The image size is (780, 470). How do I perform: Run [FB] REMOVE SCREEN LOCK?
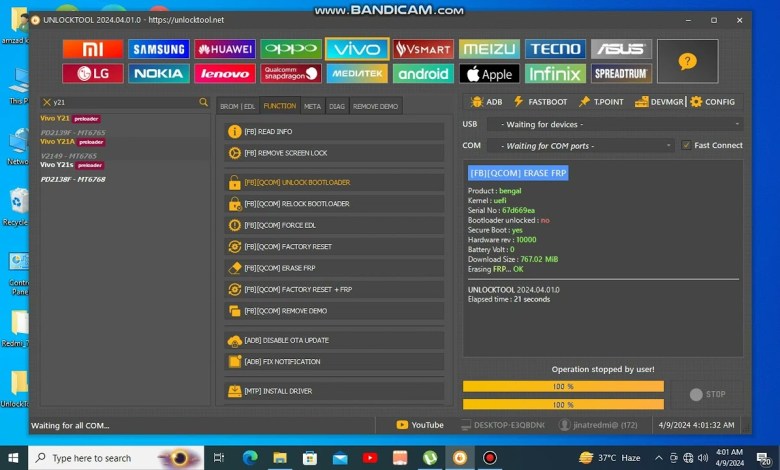[x=334, y=153]
